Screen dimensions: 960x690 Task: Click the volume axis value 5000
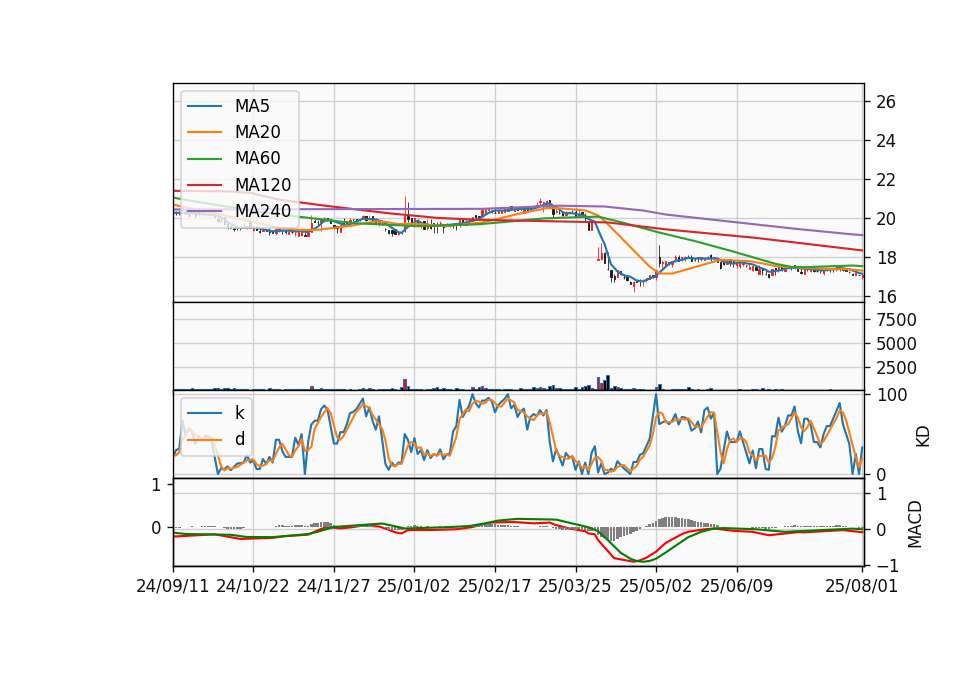(x=896, y=344)
